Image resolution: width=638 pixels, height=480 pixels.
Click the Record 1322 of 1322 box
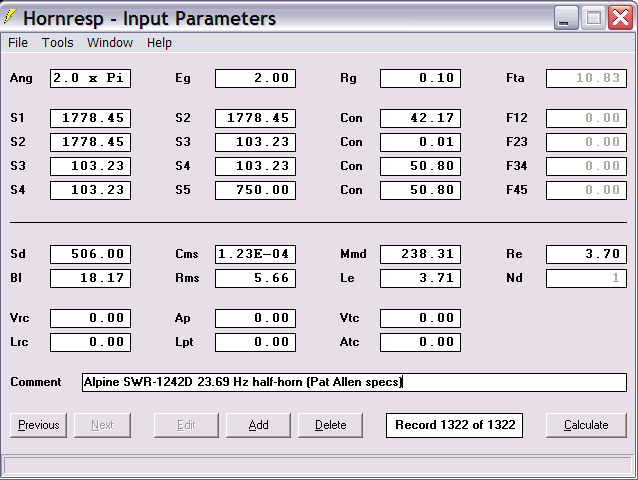454,425
